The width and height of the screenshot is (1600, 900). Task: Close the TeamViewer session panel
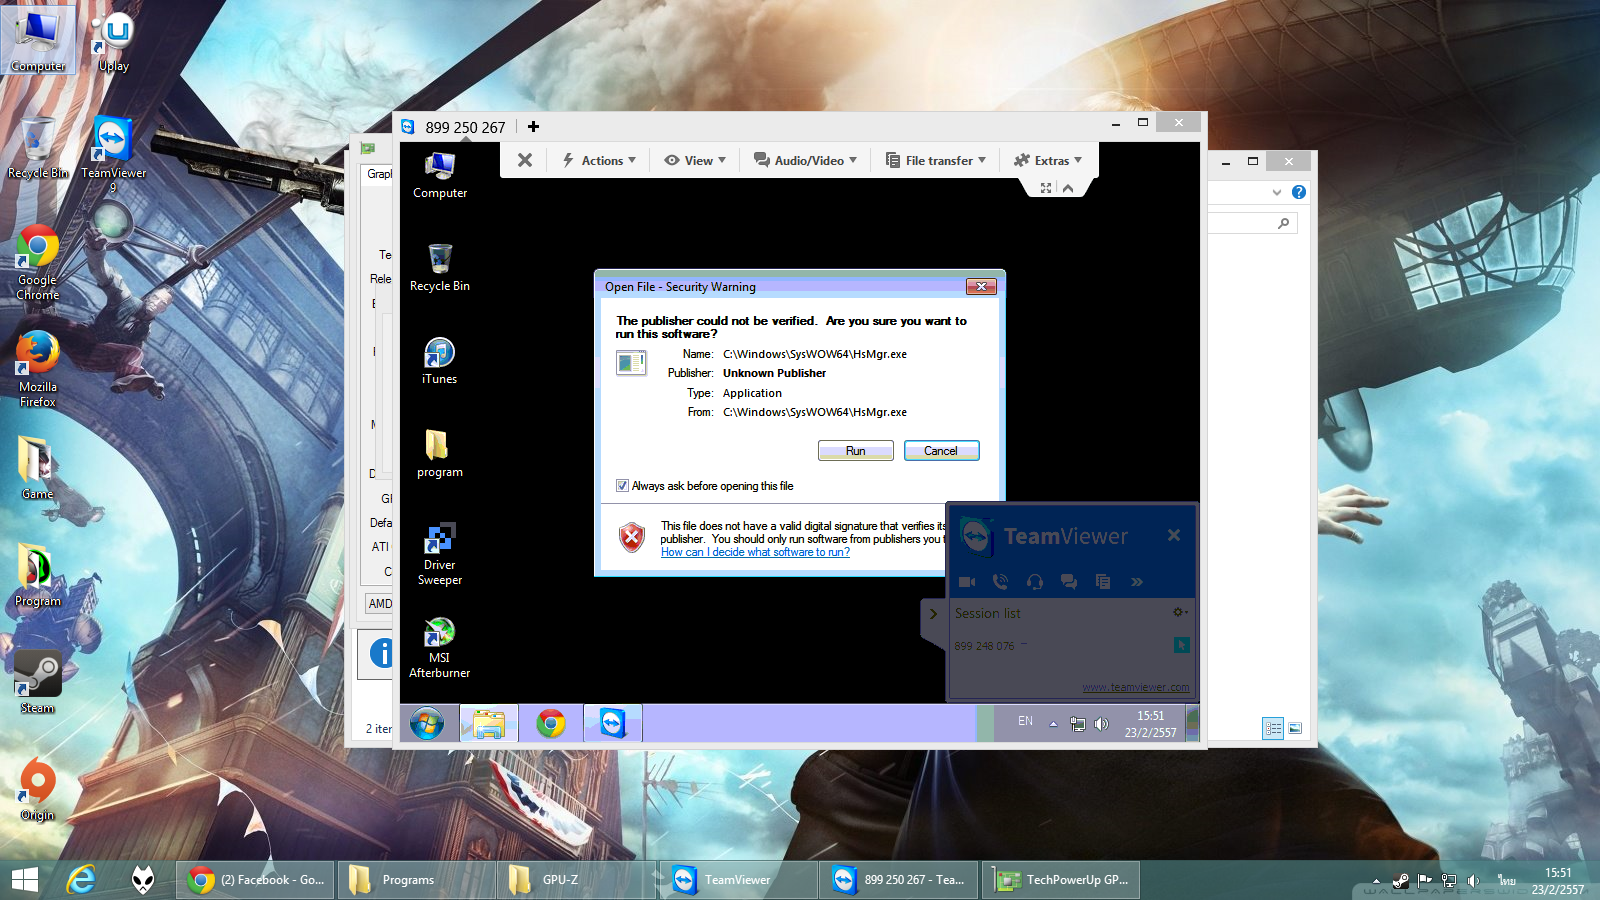[1174, 536]
